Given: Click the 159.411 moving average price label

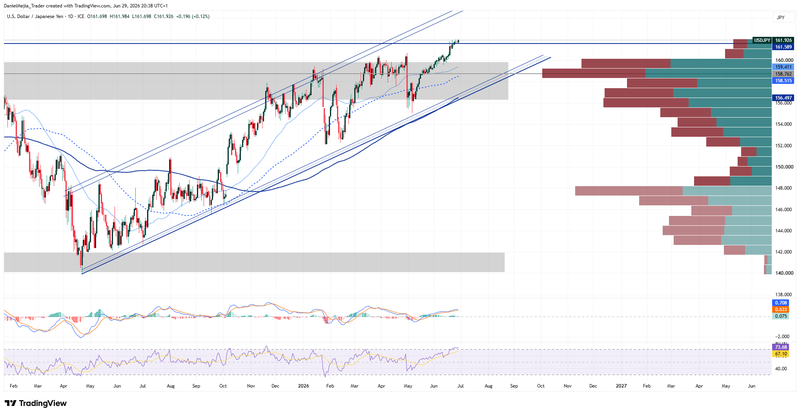Looking at the screenshot, I should [x=783, y=67].
